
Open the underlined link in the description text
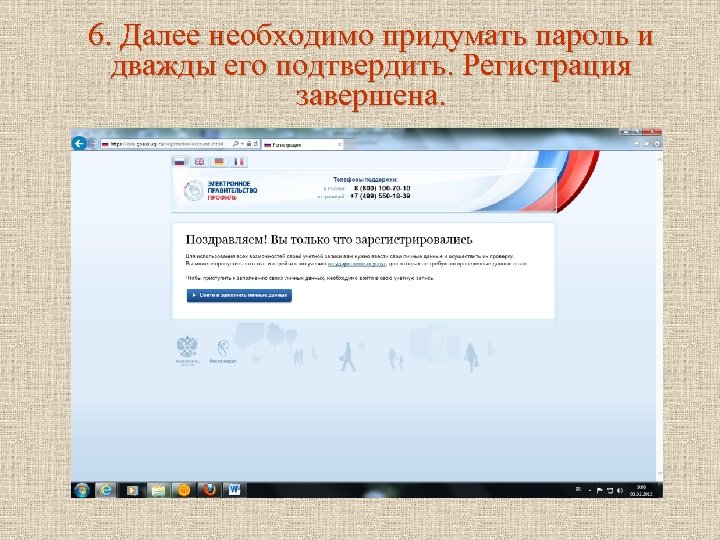357,264
